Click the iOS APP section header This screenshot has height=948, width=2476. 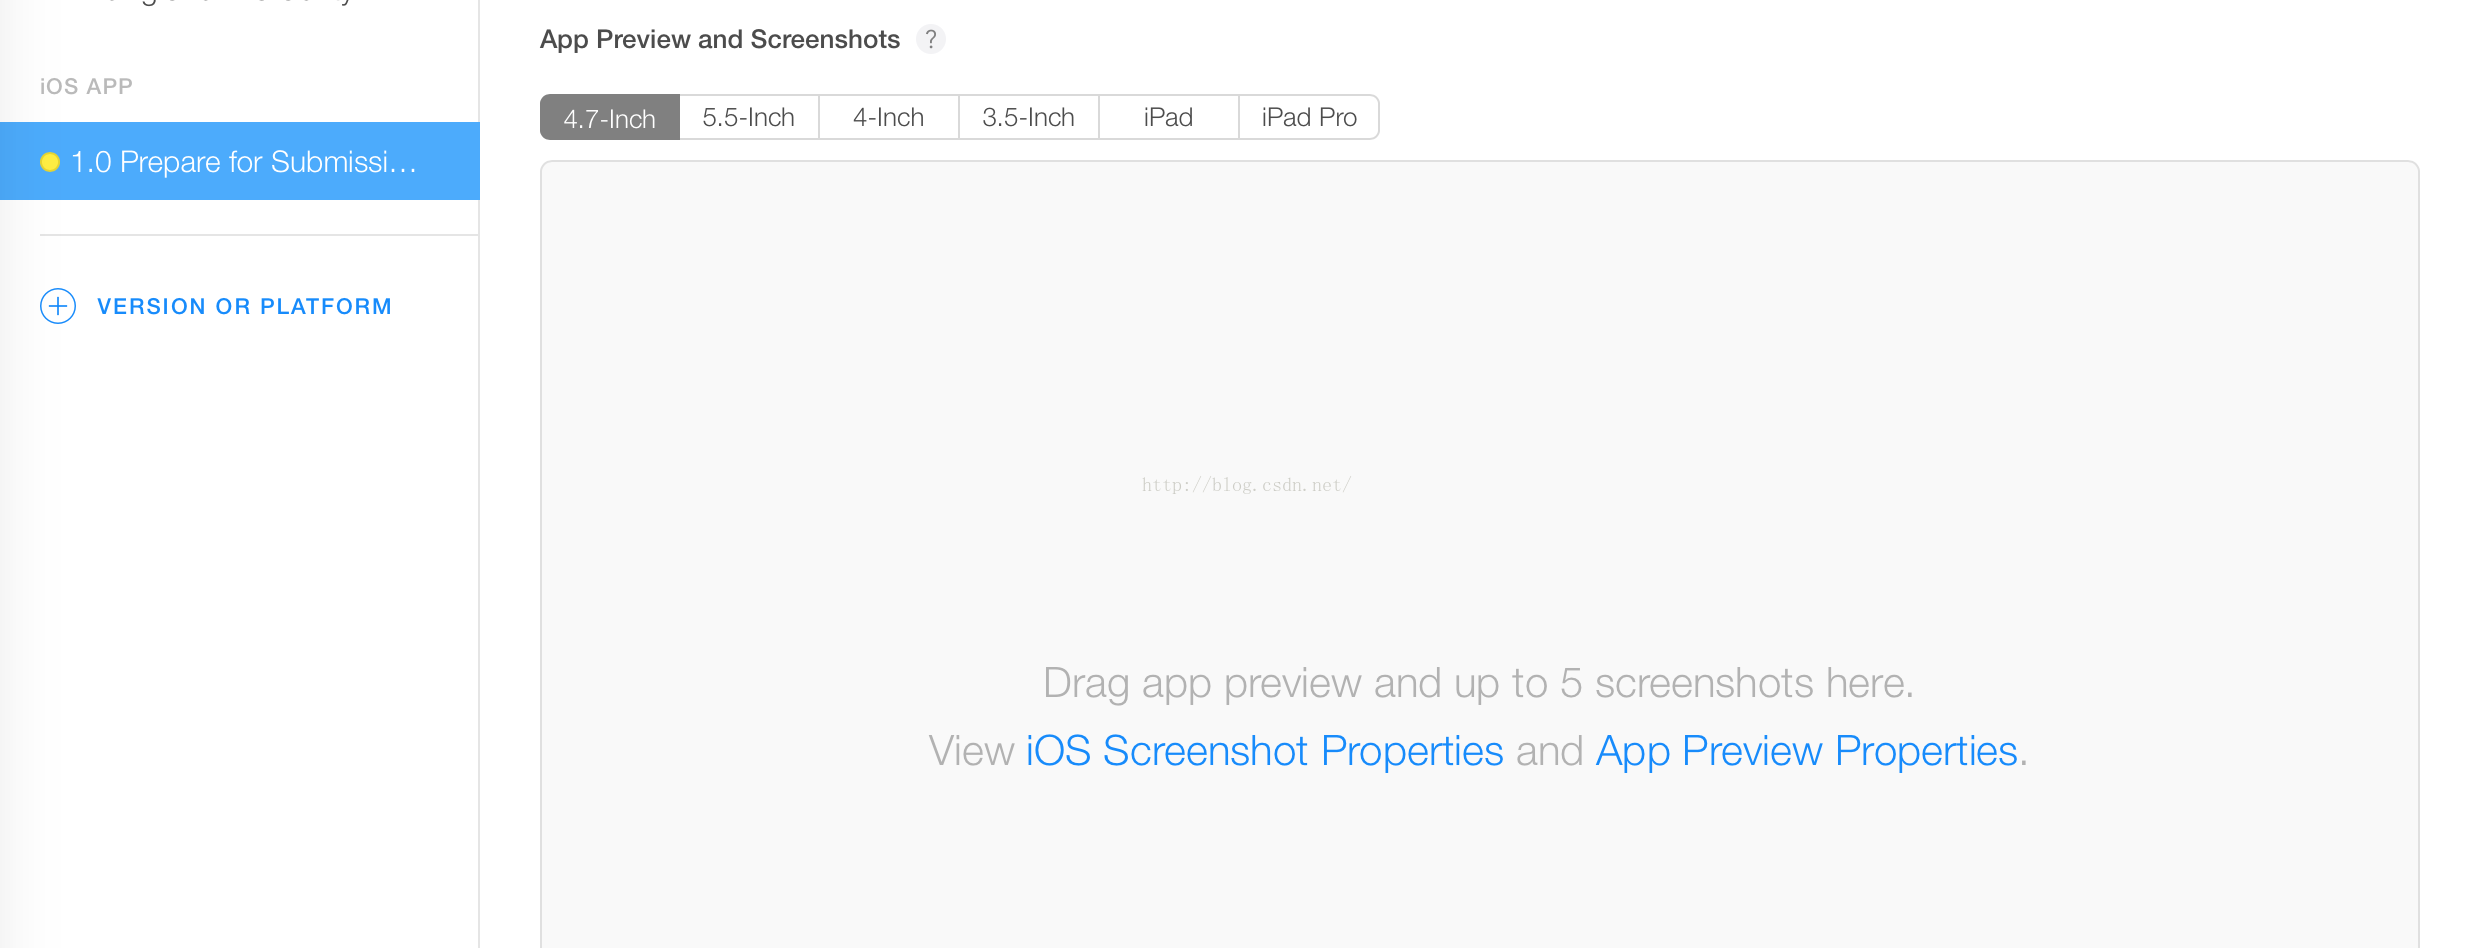(x=86, y=87)
